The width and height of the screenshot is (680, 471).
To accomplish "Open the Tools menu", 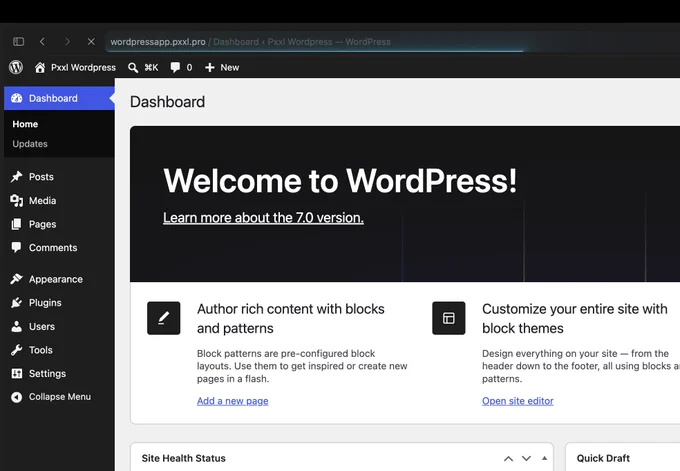I will pyautogui.click(x=59, y=350).
